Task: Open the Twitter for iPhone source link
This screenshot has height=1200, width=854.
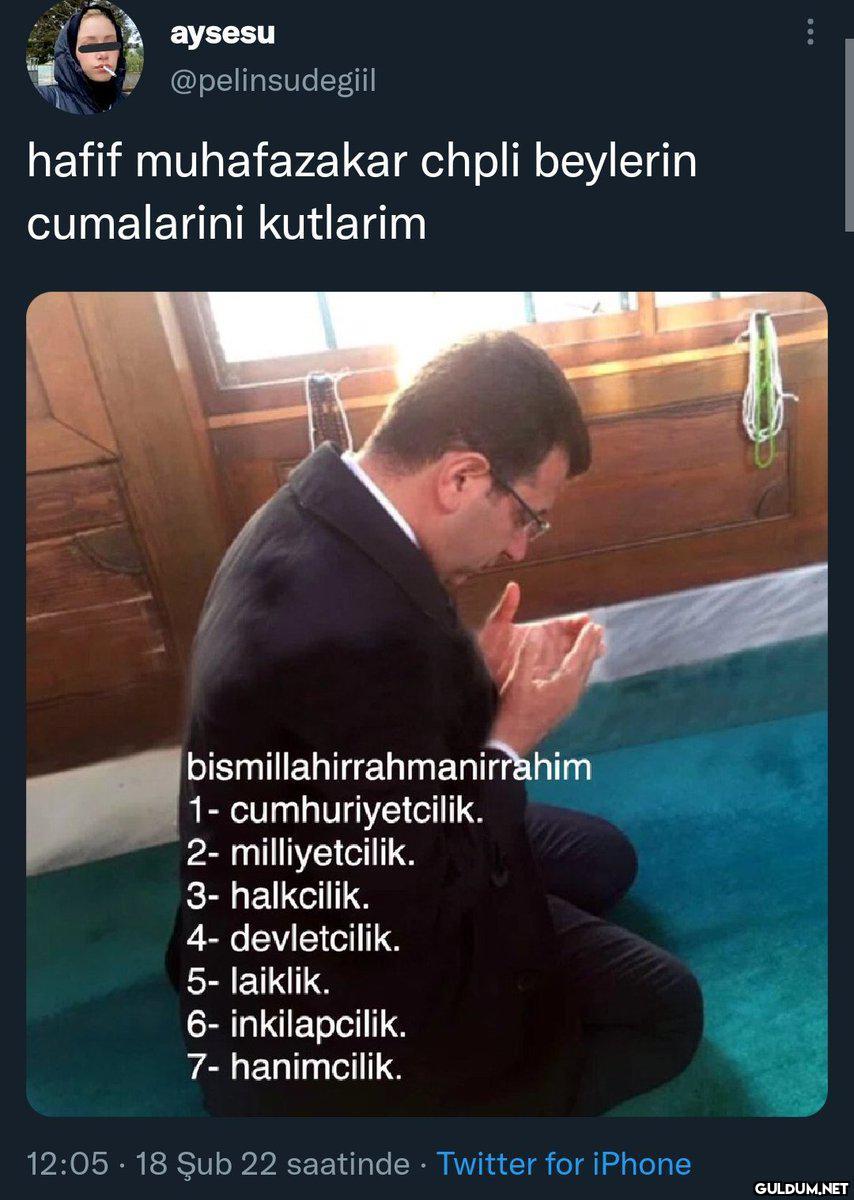Action: tap(564, 1164)
